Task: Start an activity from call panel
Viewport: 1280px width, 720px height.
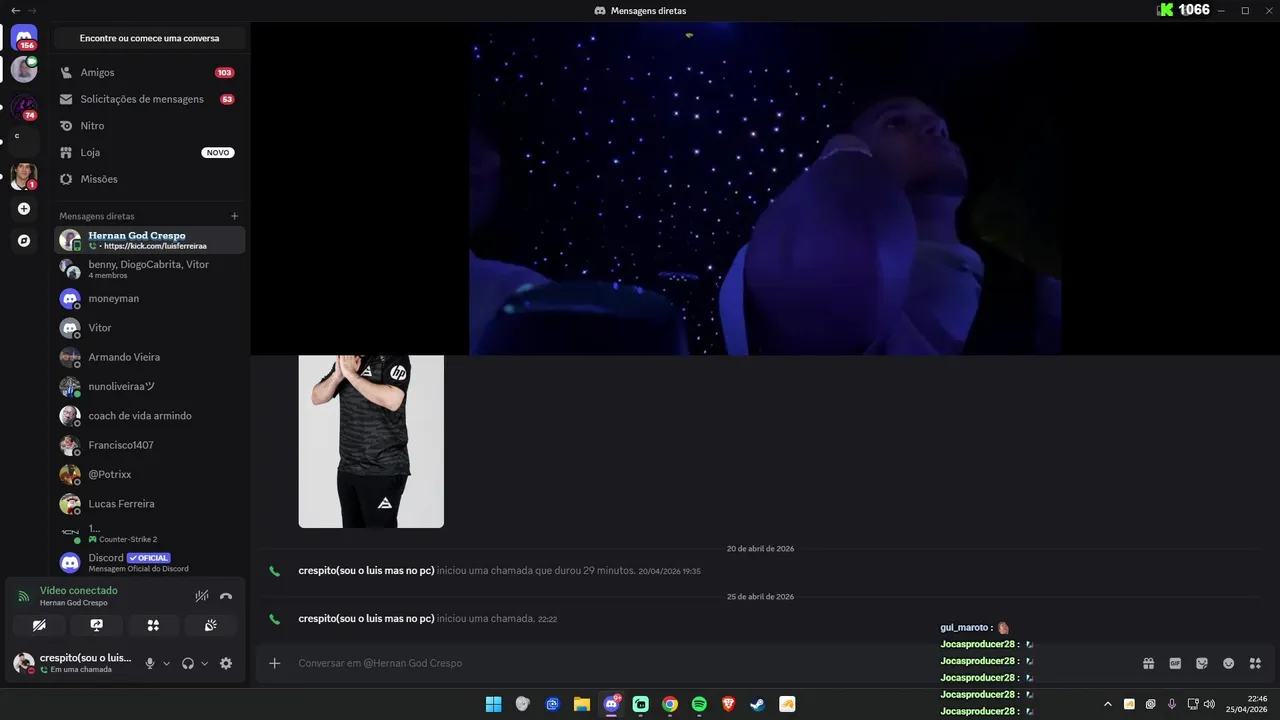Action: pos(153,625)
